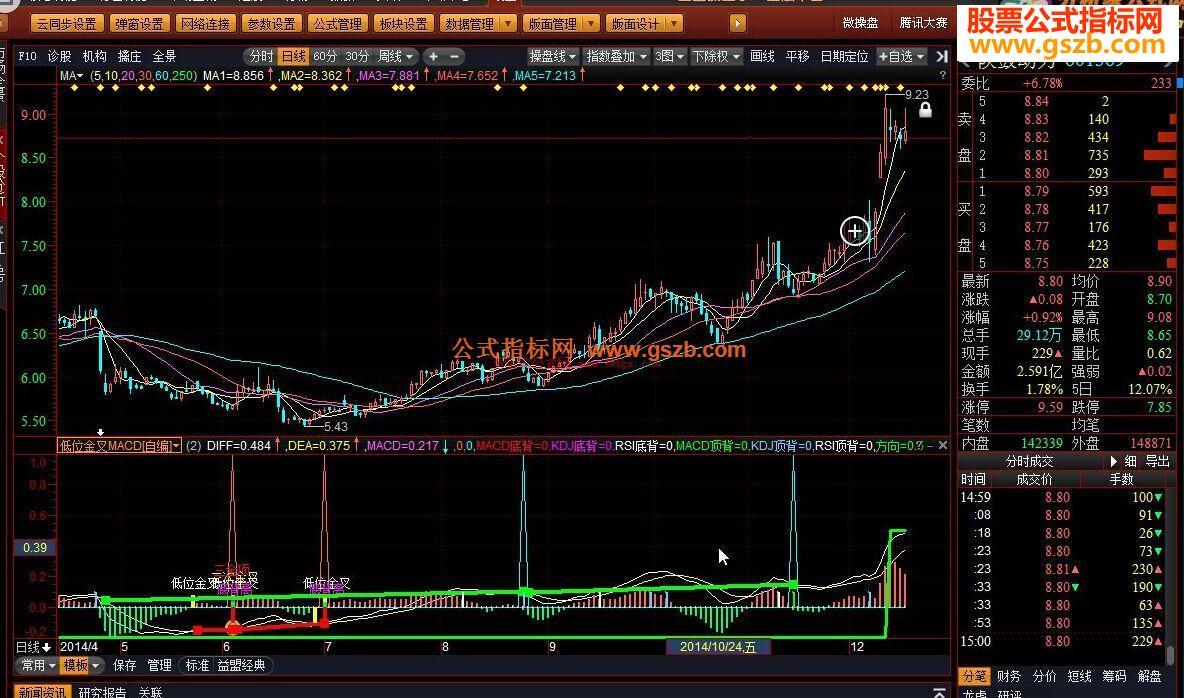
Task: Click the circled plus crosshair on chart
Action: (x=855, y=231)
